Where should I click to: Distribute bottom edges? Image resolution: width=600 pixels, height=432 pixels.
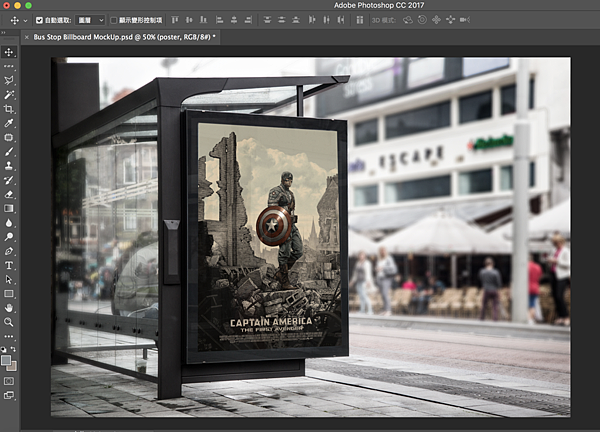296,20
